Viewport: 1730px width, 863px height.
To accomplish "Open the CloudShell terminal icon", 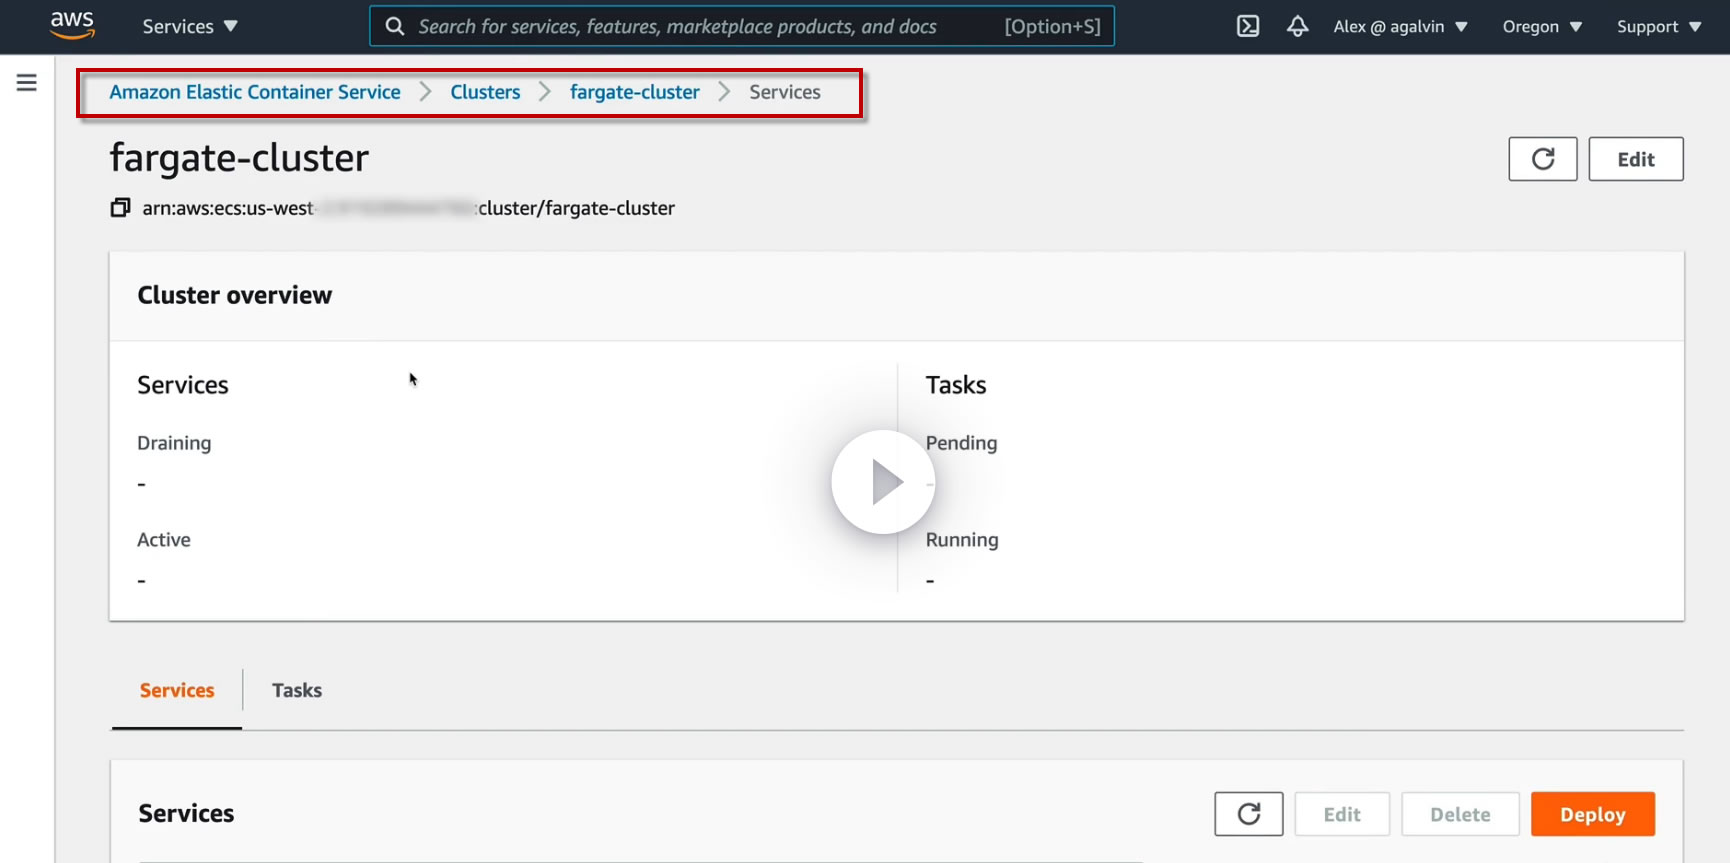I will click(1248, 26).
